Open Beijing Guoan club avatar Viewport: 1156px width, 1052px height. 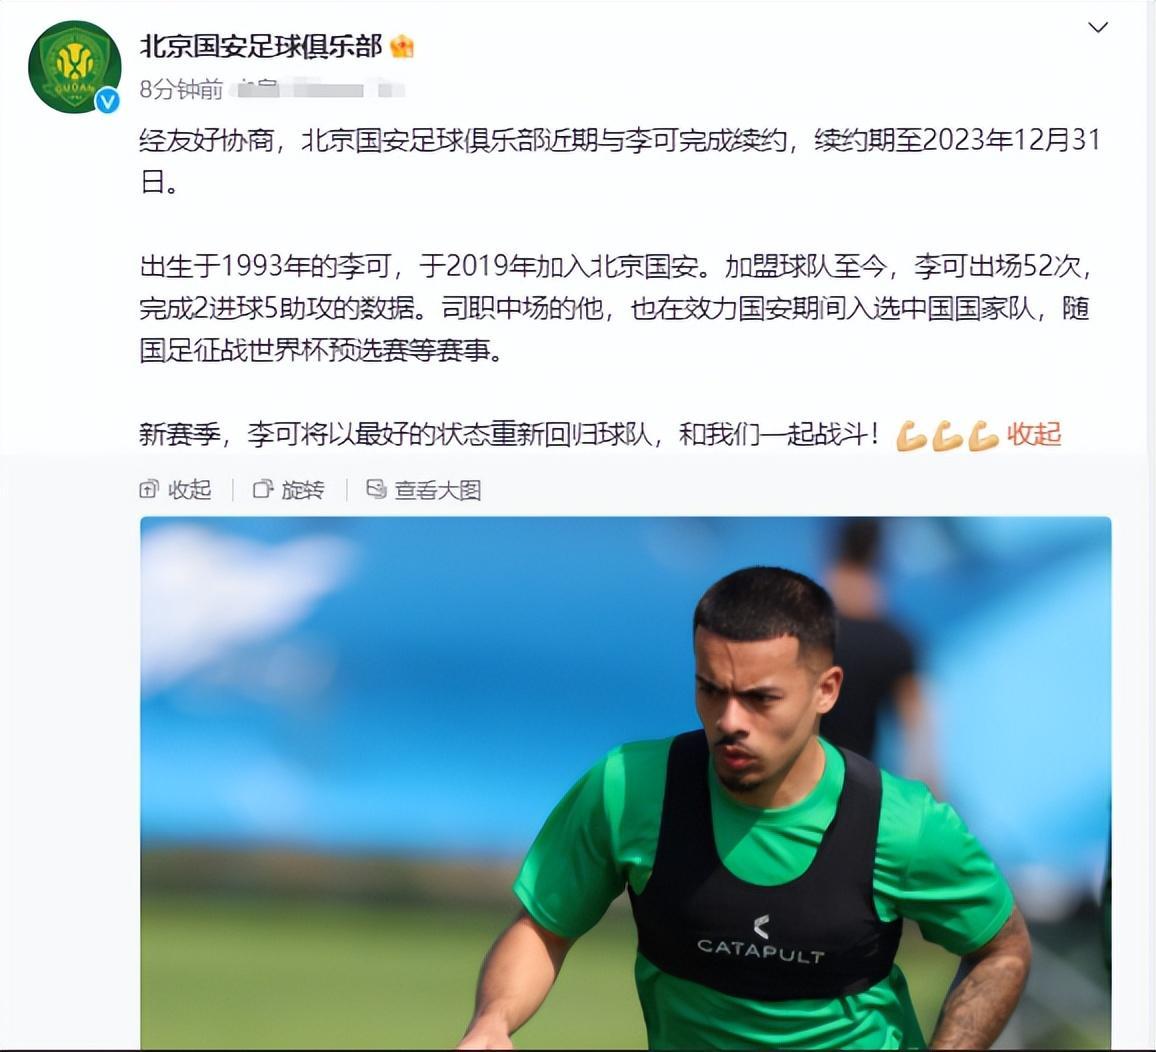[74, 67]
